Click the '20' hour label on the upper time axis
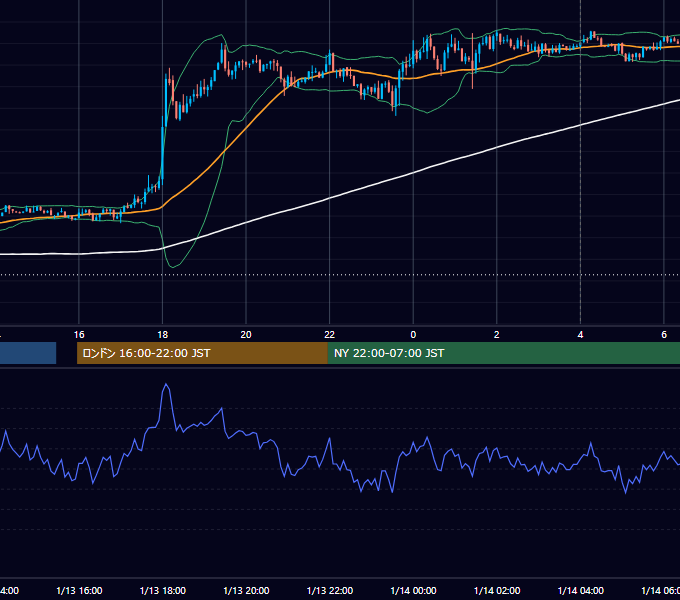The height and width of the screenshot is (600, 680). click(246, 335)
